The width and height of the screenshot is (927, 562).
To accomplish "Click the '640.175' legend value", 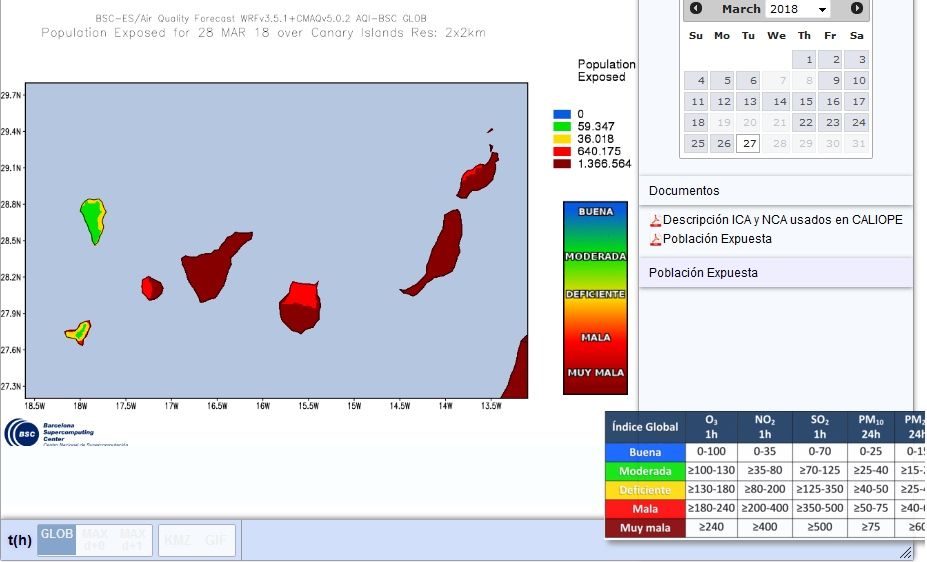I will [x=599, y=151].
